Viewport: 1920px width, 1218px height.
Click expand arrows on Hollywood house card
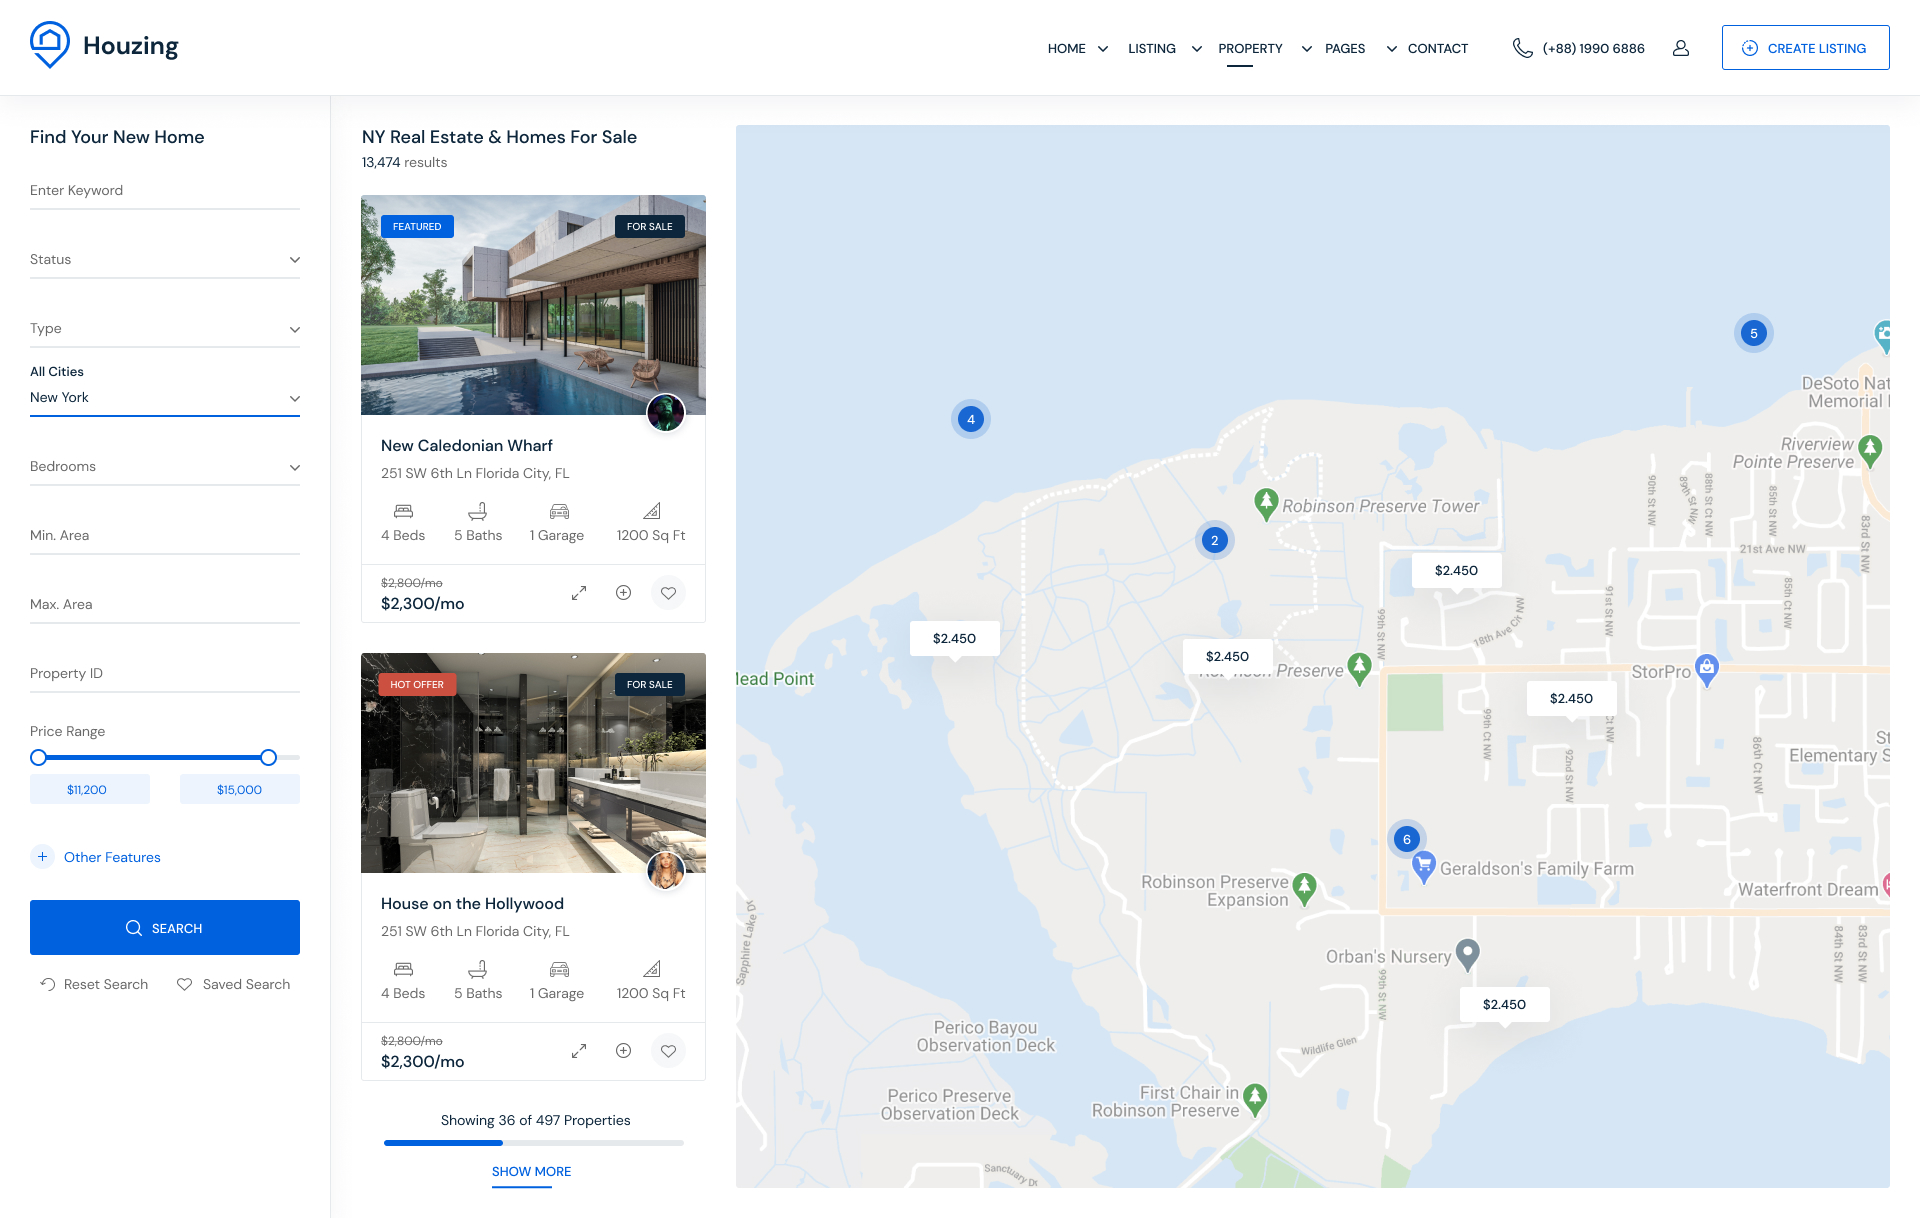(579, 1051)
